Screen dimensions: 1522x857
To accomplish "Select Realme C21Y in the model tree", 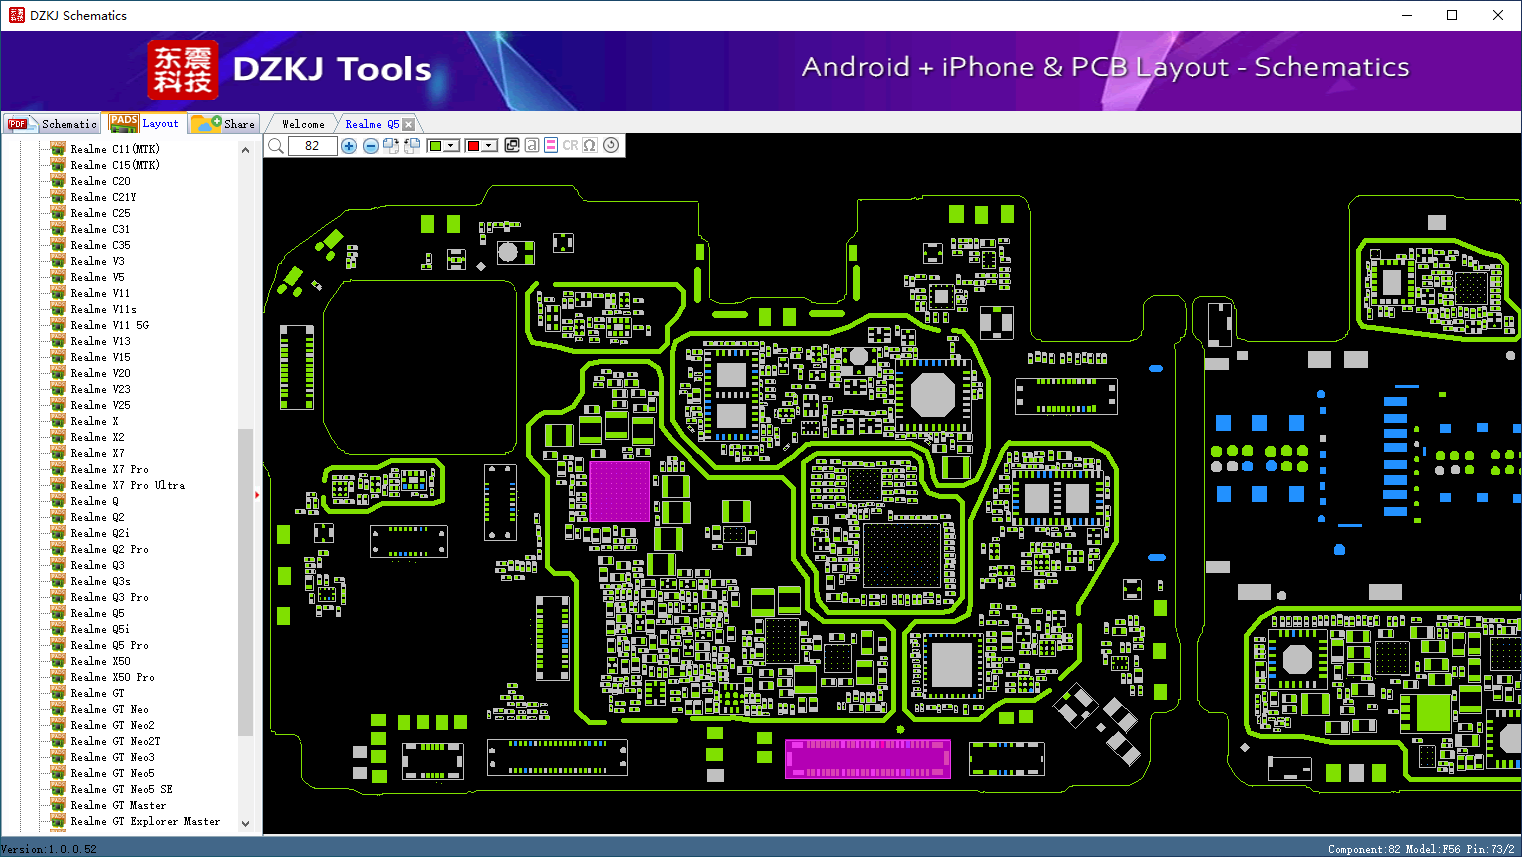I will tap(103, 197).
